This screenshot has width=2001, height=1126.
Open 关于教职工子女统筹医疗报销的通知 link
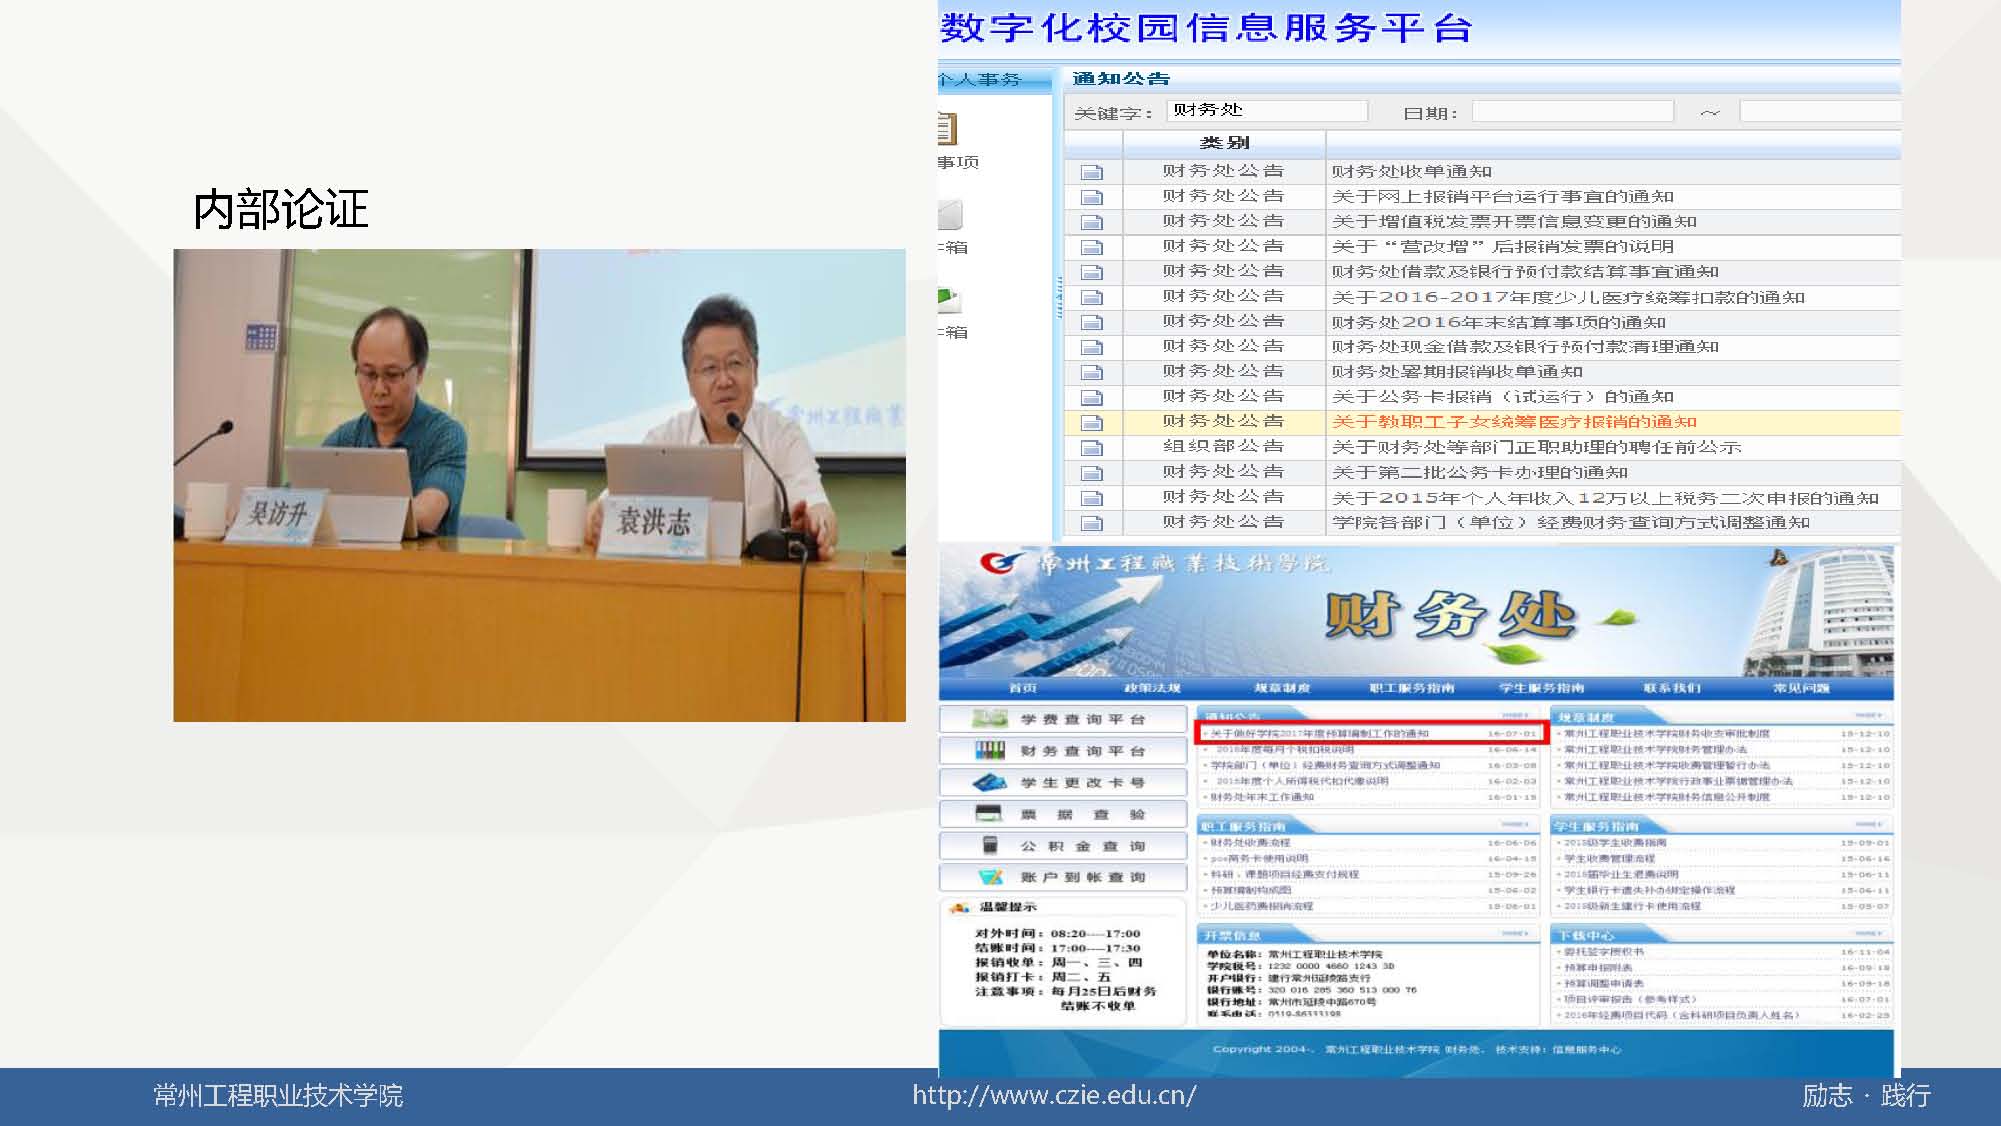click(x=1514, y=422)
